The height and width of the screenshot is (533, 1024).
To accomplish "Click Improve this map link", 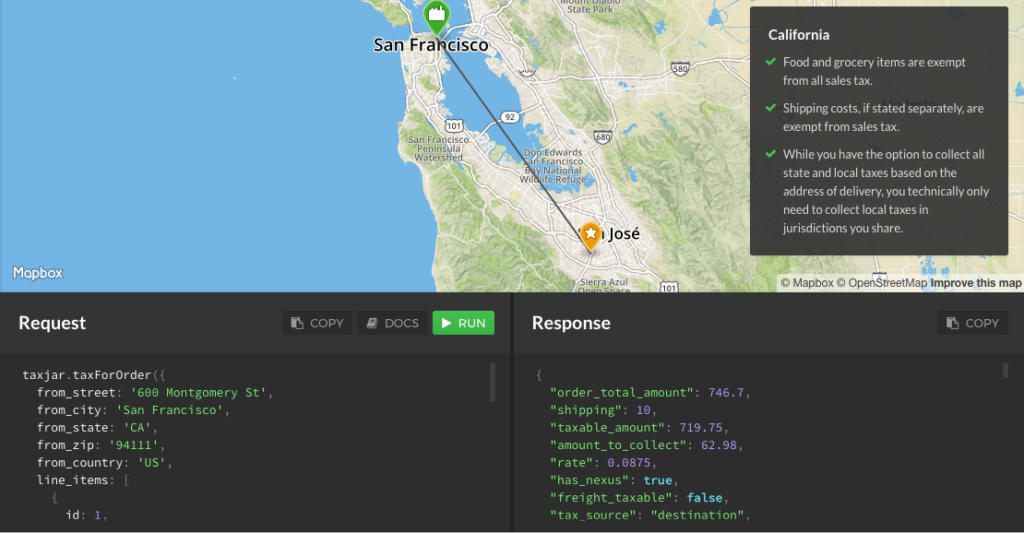I will pos(976,283).
